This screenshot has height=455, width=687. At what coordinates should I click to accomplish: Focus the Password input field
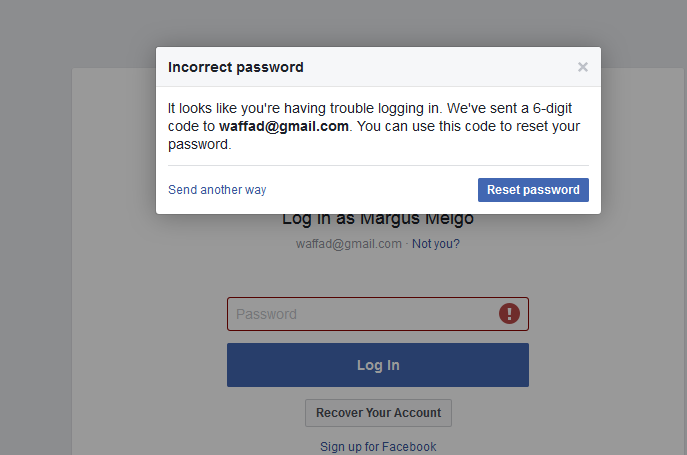360,314
